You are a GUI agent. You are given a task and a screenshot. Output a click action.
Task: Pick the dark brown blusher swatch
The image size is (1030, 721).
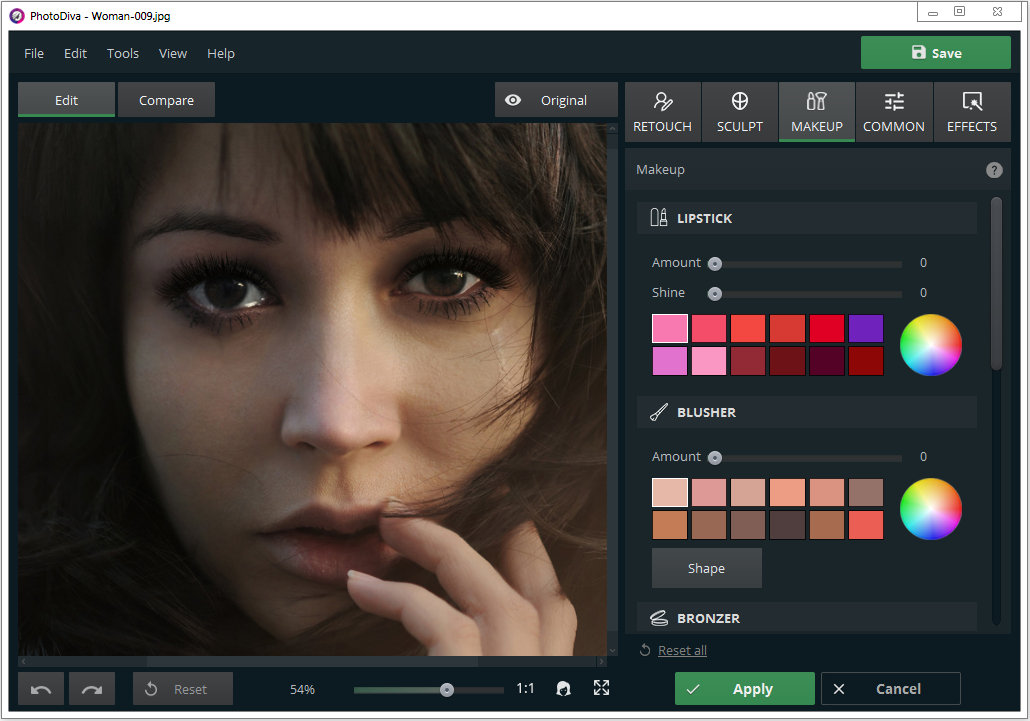click(x=787, y=525)
